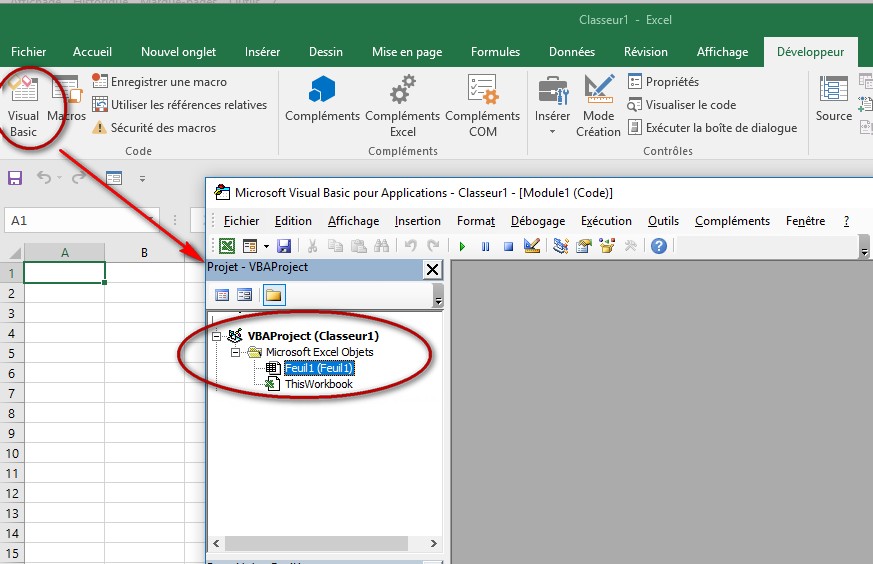
Task: Close the Projet - VBAProject pane
Action: point(432,269)
